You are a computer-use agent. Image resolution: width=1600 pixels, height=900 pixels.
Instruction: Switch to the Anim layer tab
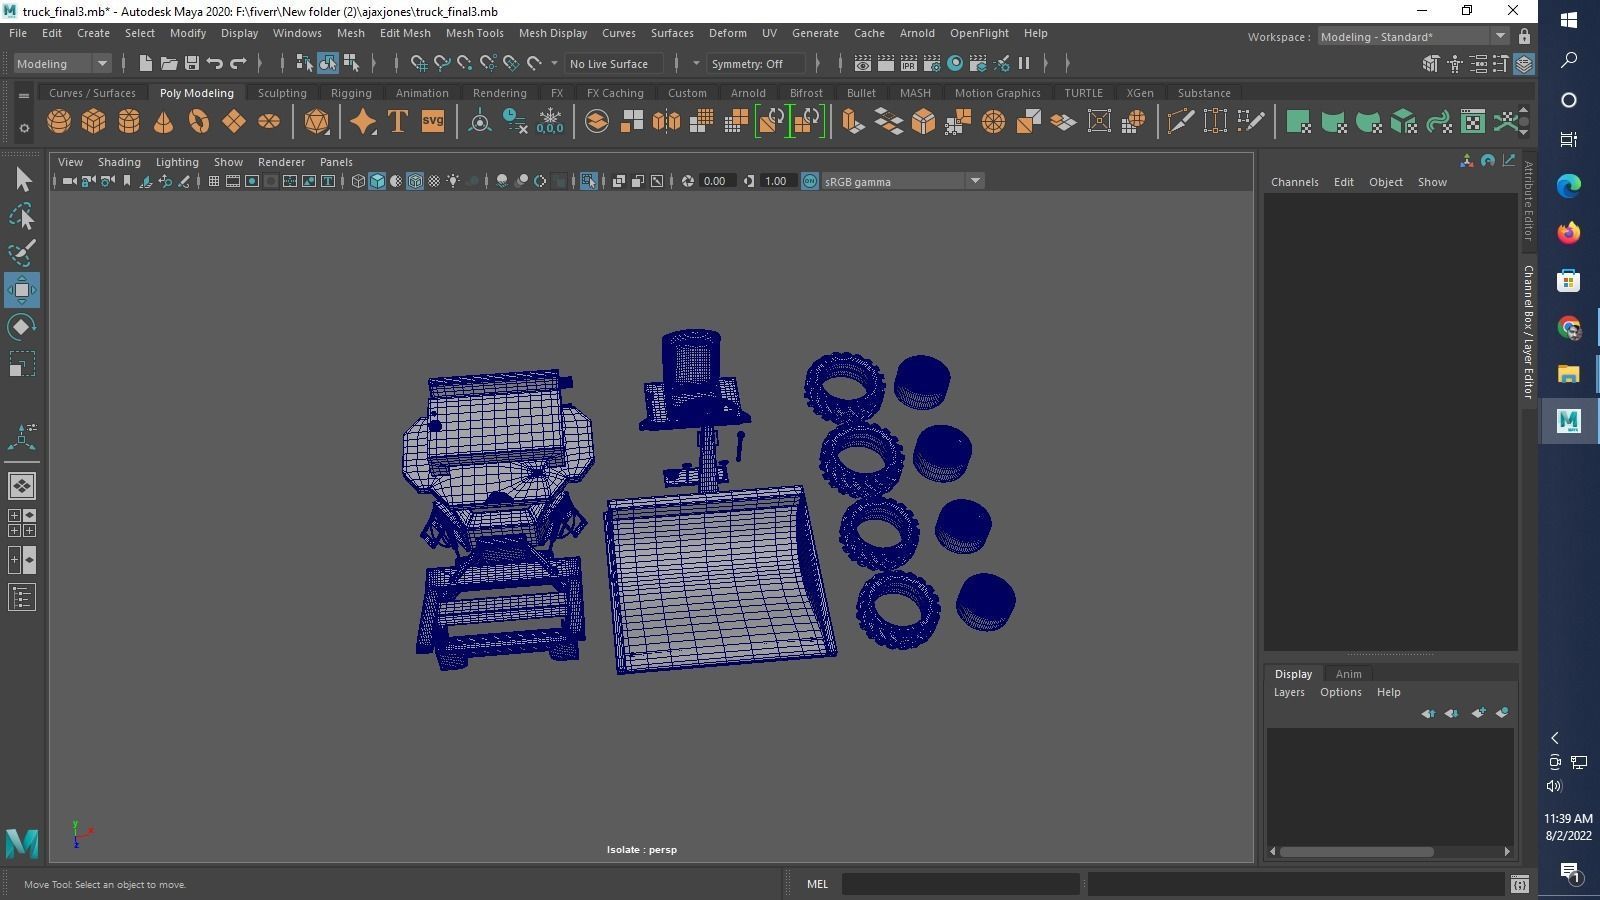click(1348, 674)
